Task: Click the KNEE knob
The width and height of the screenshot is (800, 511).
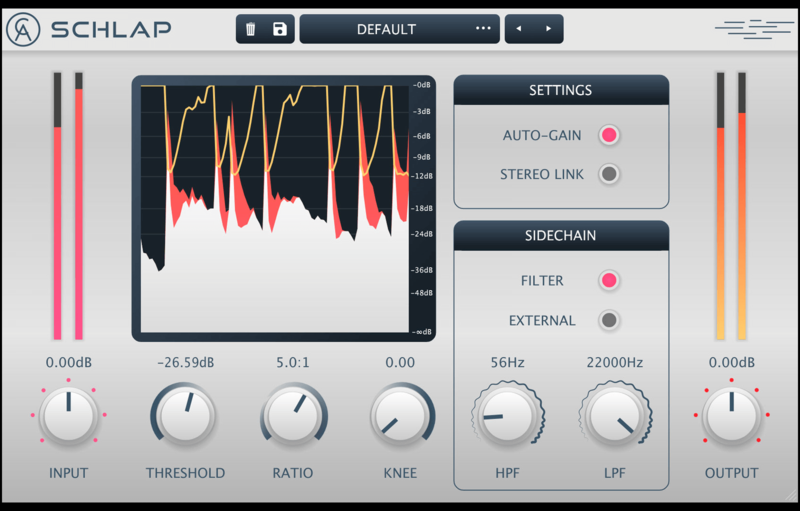Action: click(401, 416)
